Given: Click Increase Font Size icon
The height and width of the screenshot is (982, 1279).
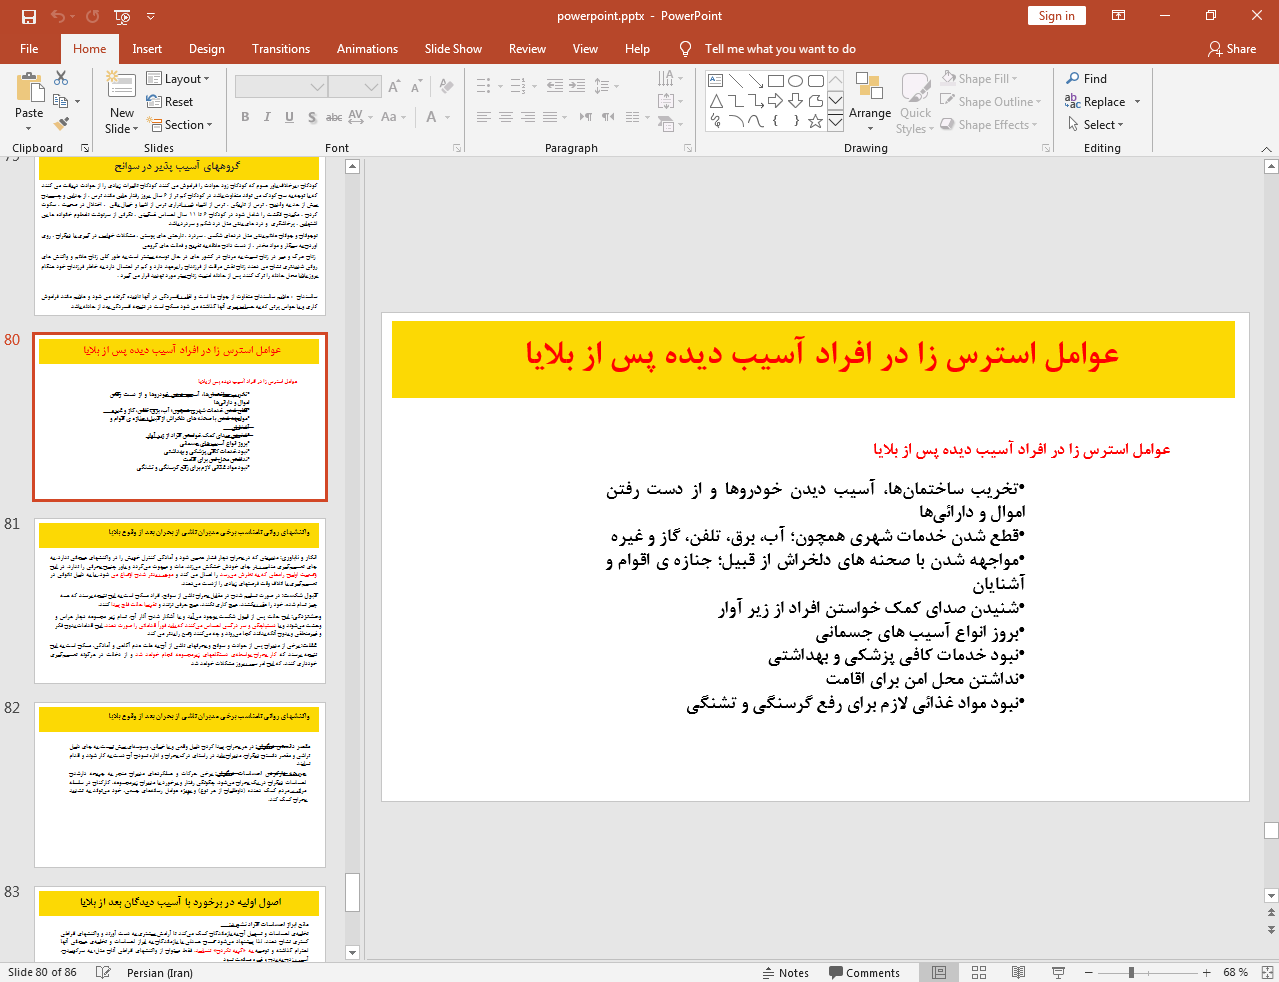Looking at the screenshot, I should click(x=395, y=87).
